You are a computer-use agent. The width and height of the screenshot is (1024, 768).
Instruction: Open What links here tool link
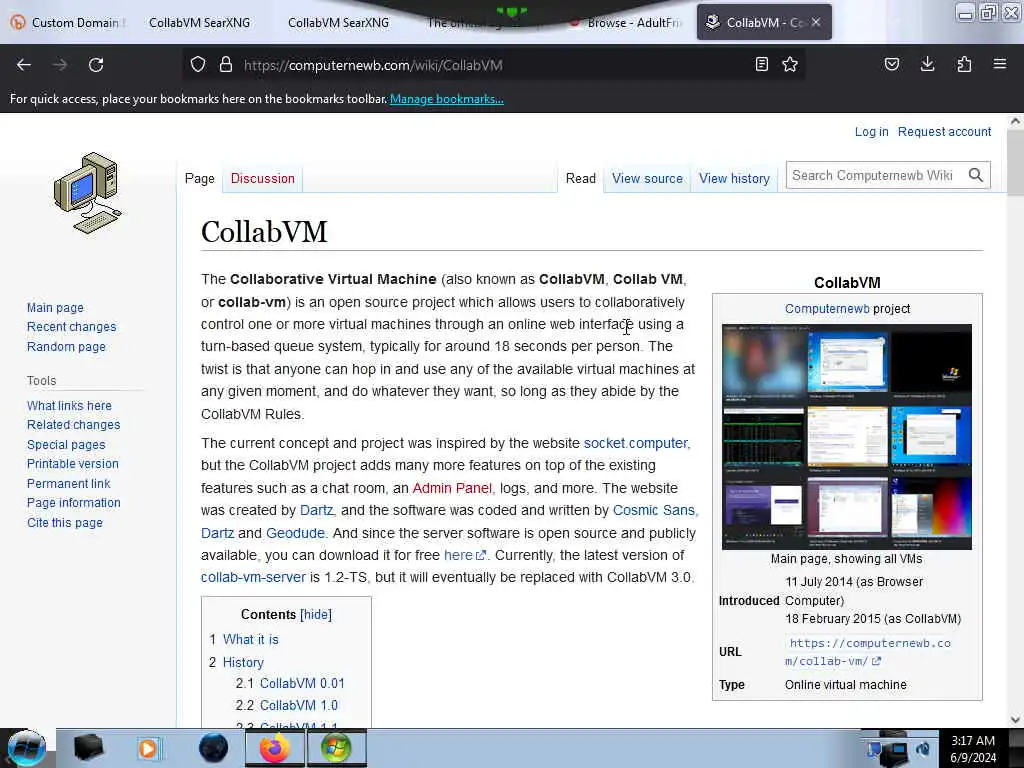(x=69, y=406)
